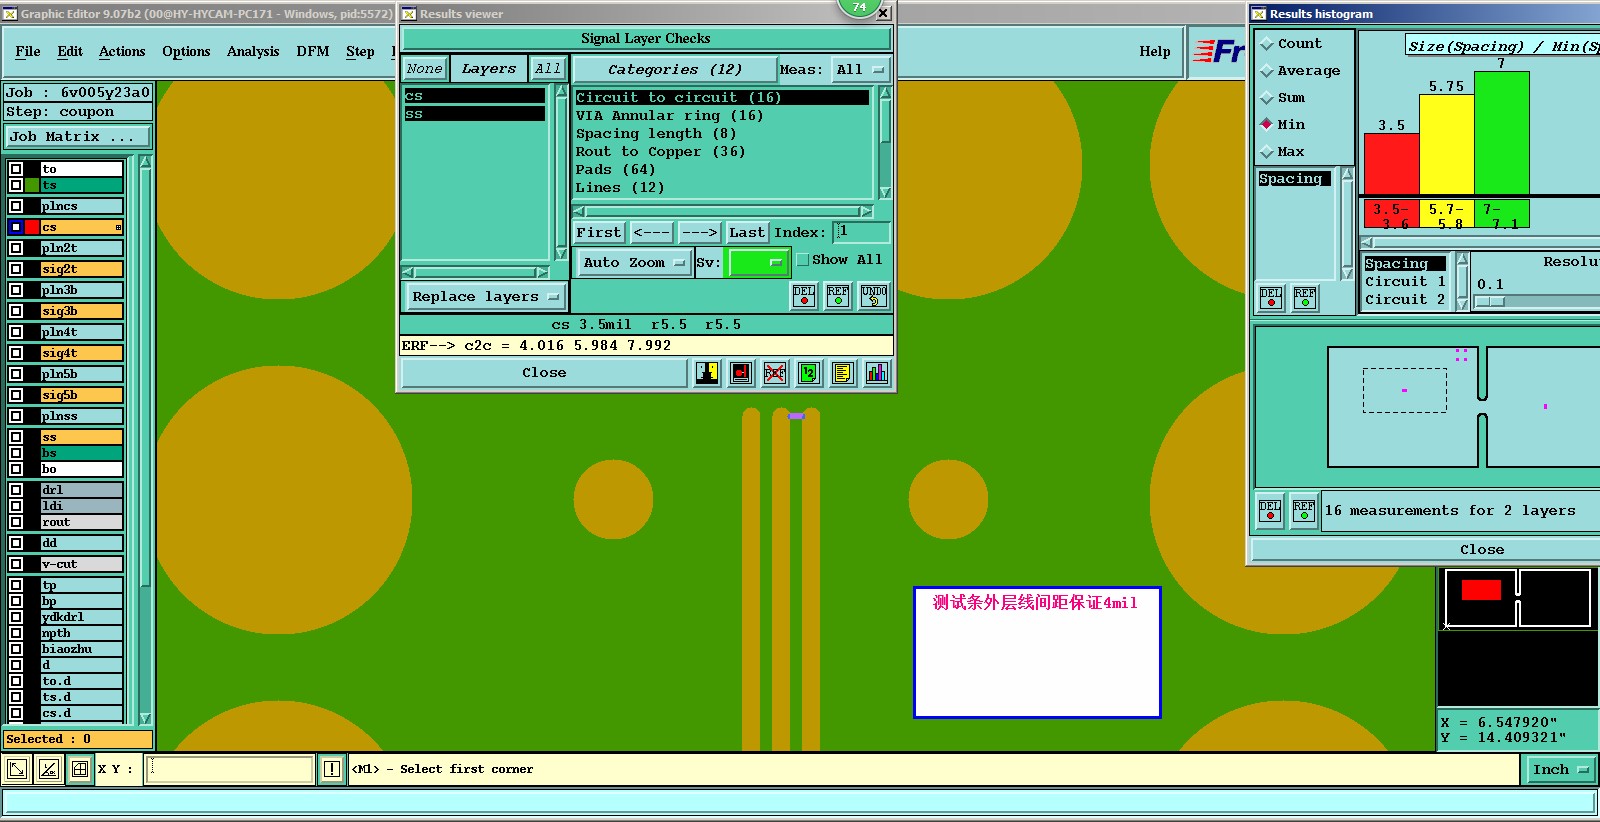
Task: Click the yellow 5.75 histogram bar
Action: [x=1447, y=144]
